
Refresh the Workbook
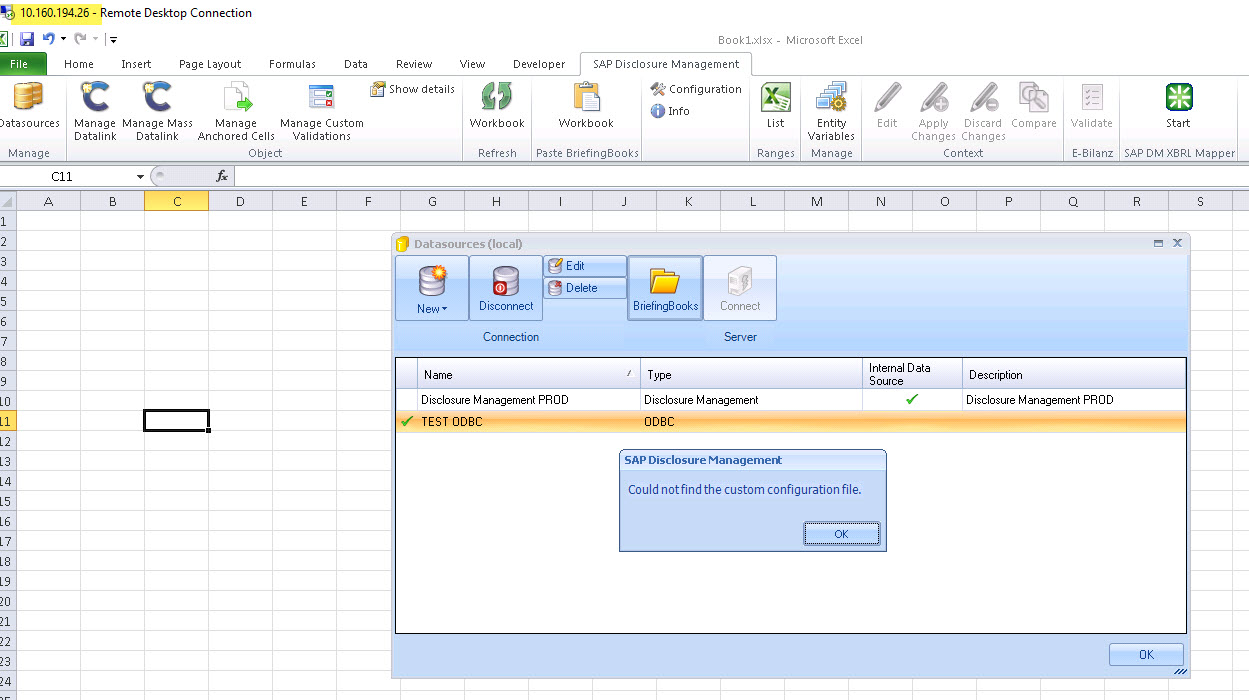[497, 106]
